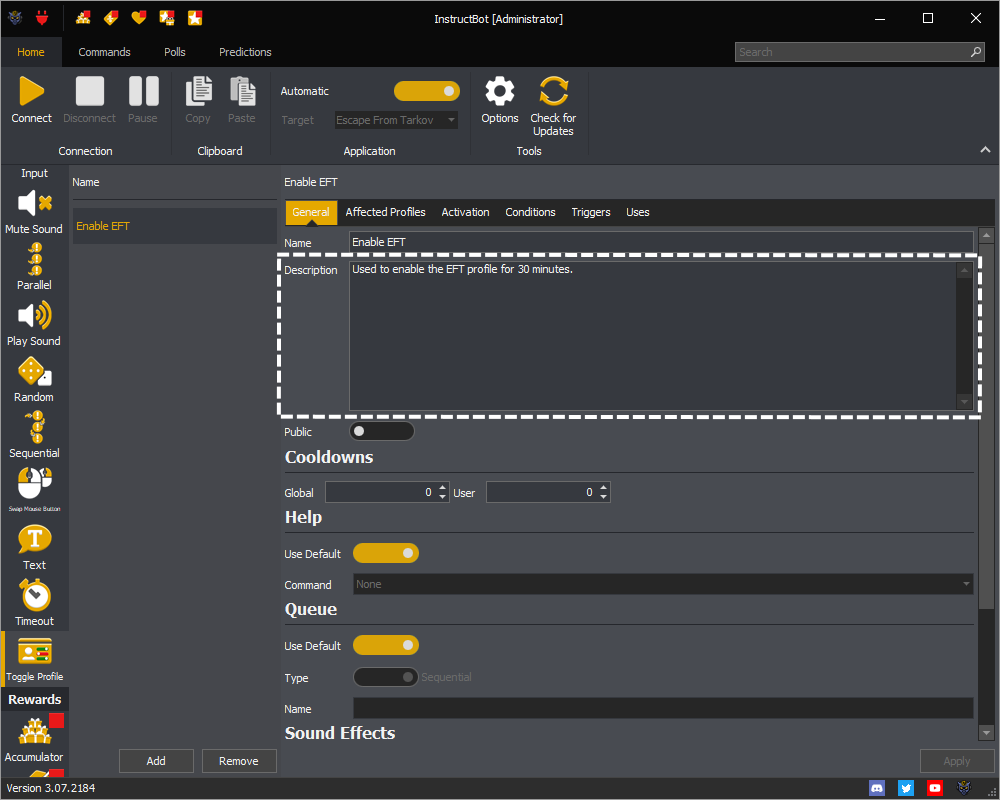Select the Timeout stopwatch icon
Screen dimensions: 1000x800
coord(34,596)
